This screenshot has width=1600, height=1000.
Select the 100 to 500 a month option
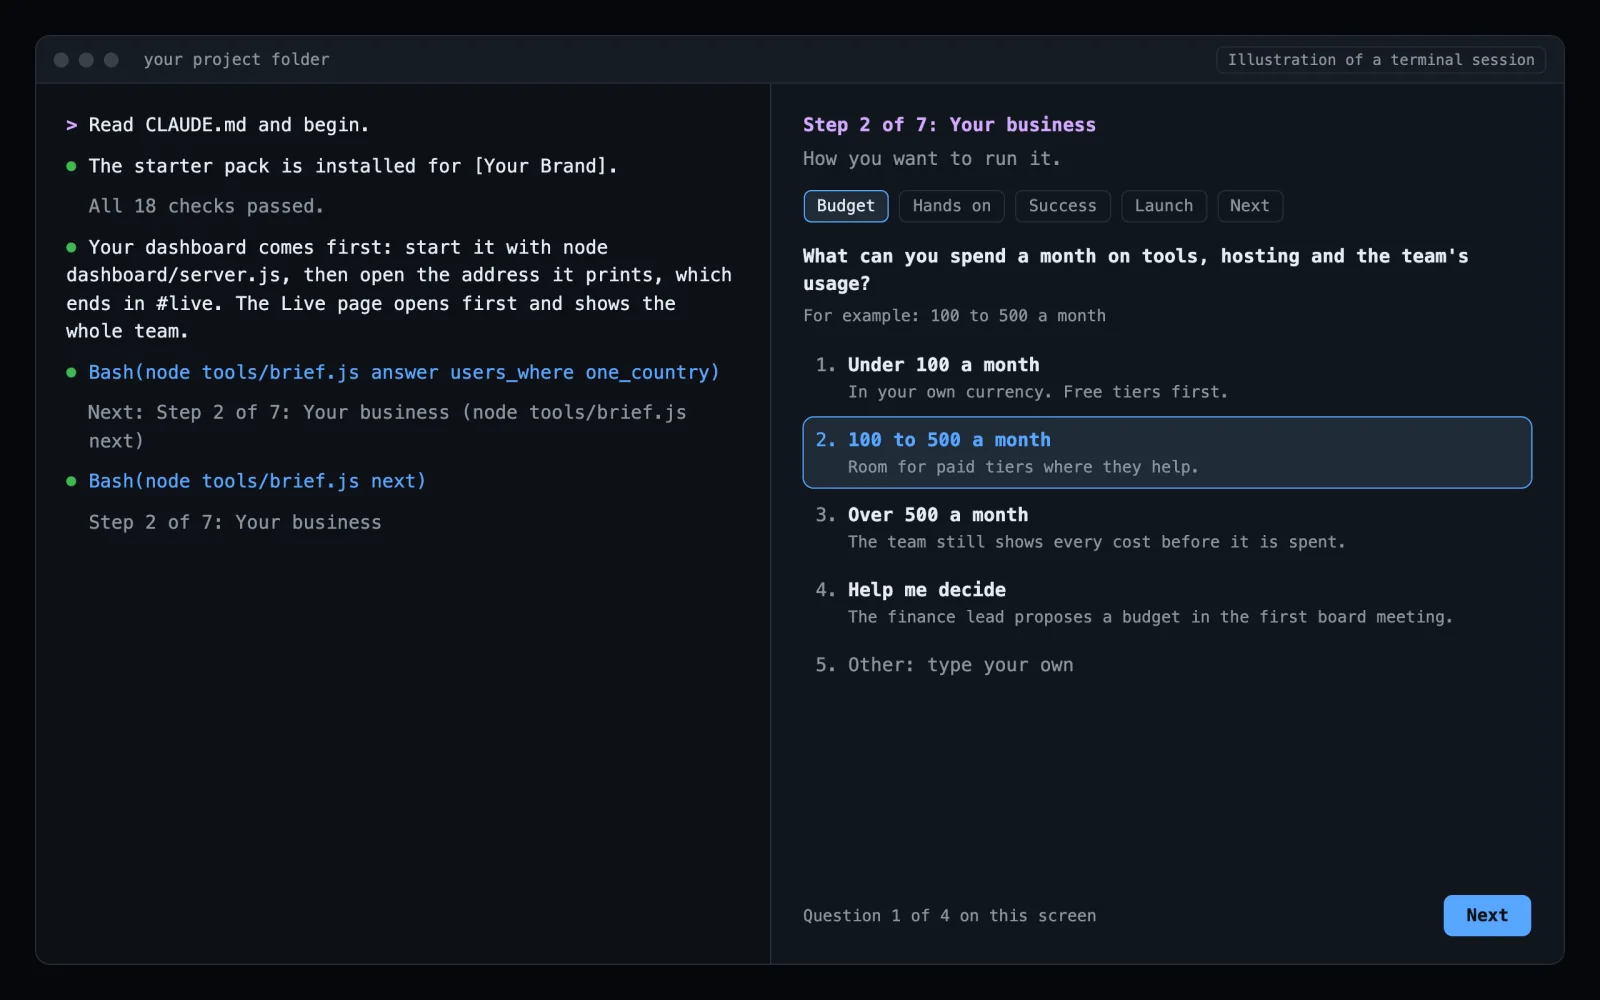pyautogui.click(x=1167, y=452)
